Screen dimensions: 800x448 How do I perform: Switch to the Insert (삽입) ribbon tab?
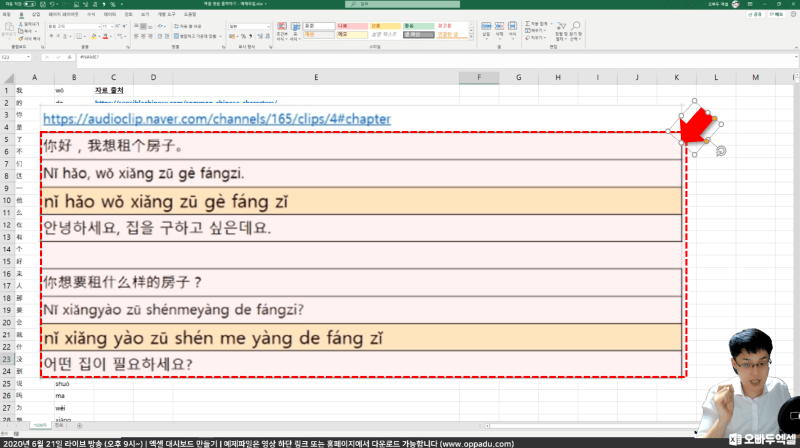(x=38, y=15)
